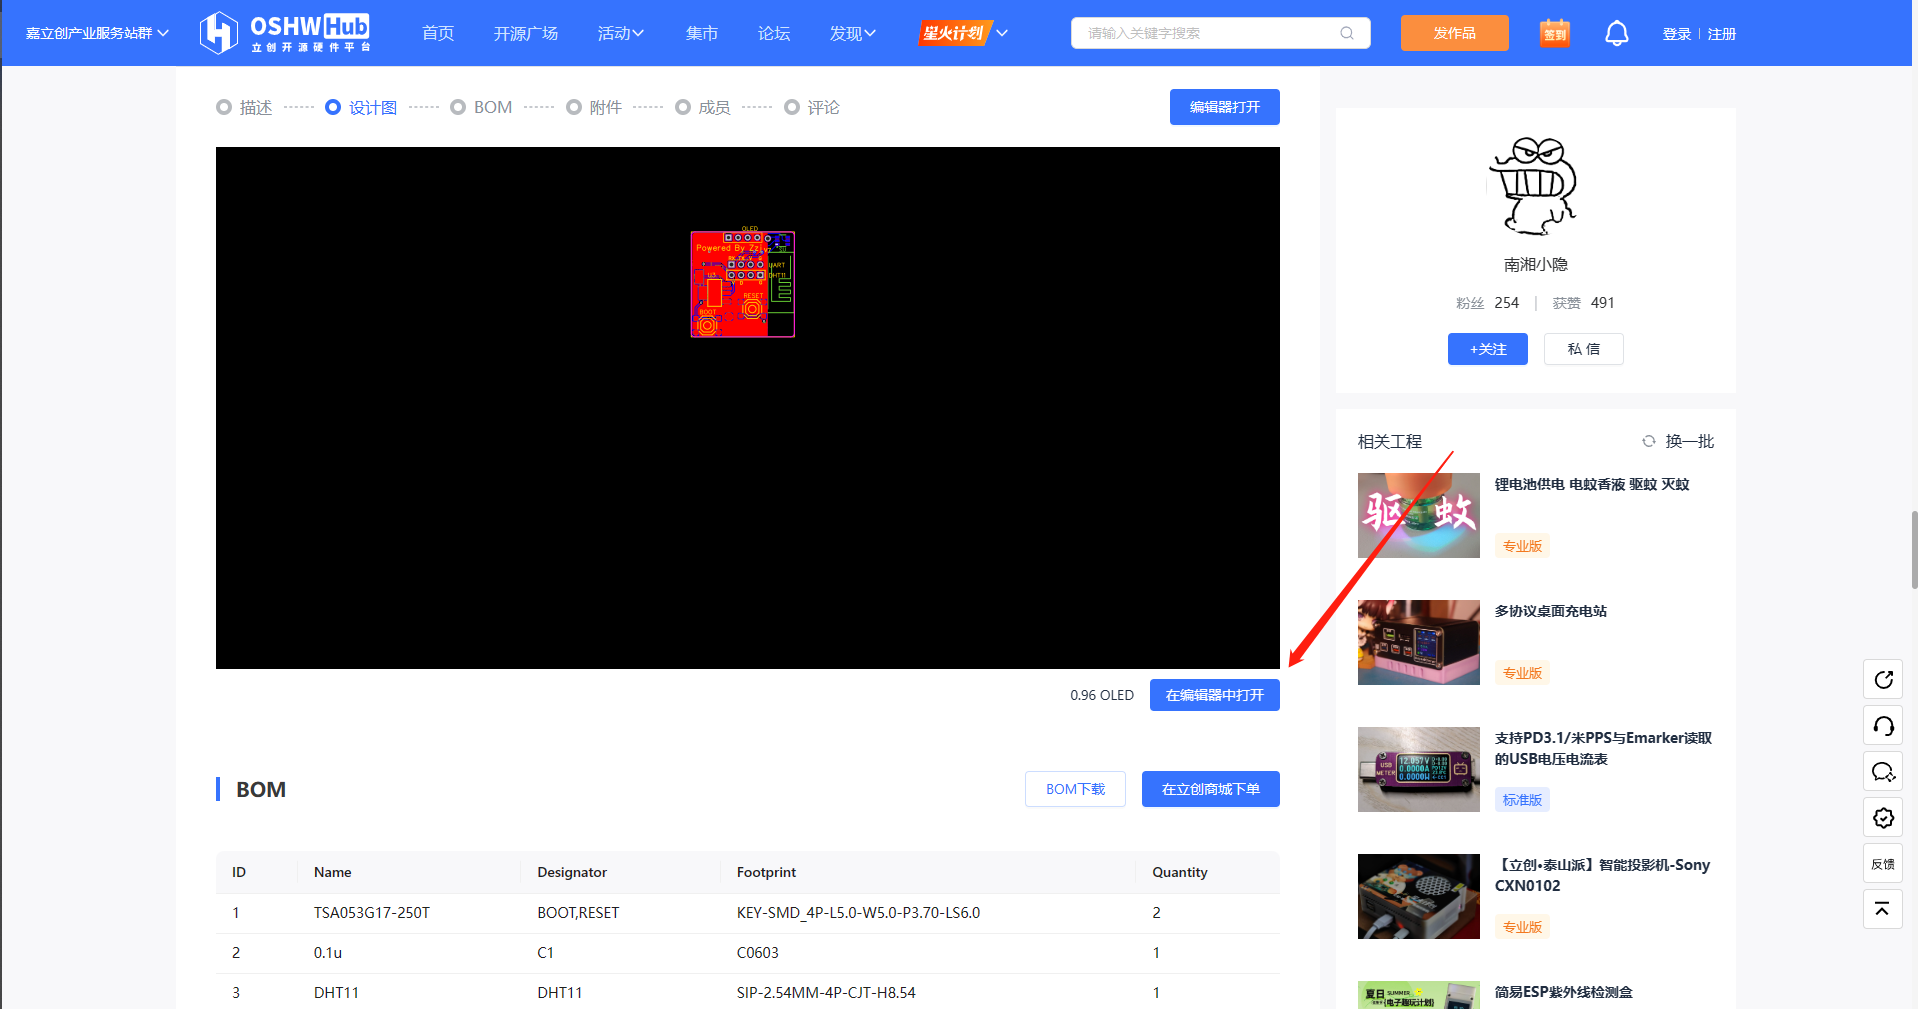Screen dimensions: 1918x1009
Task: Expand the 活动 menu dropdown
Action: [x=620, y=33]
